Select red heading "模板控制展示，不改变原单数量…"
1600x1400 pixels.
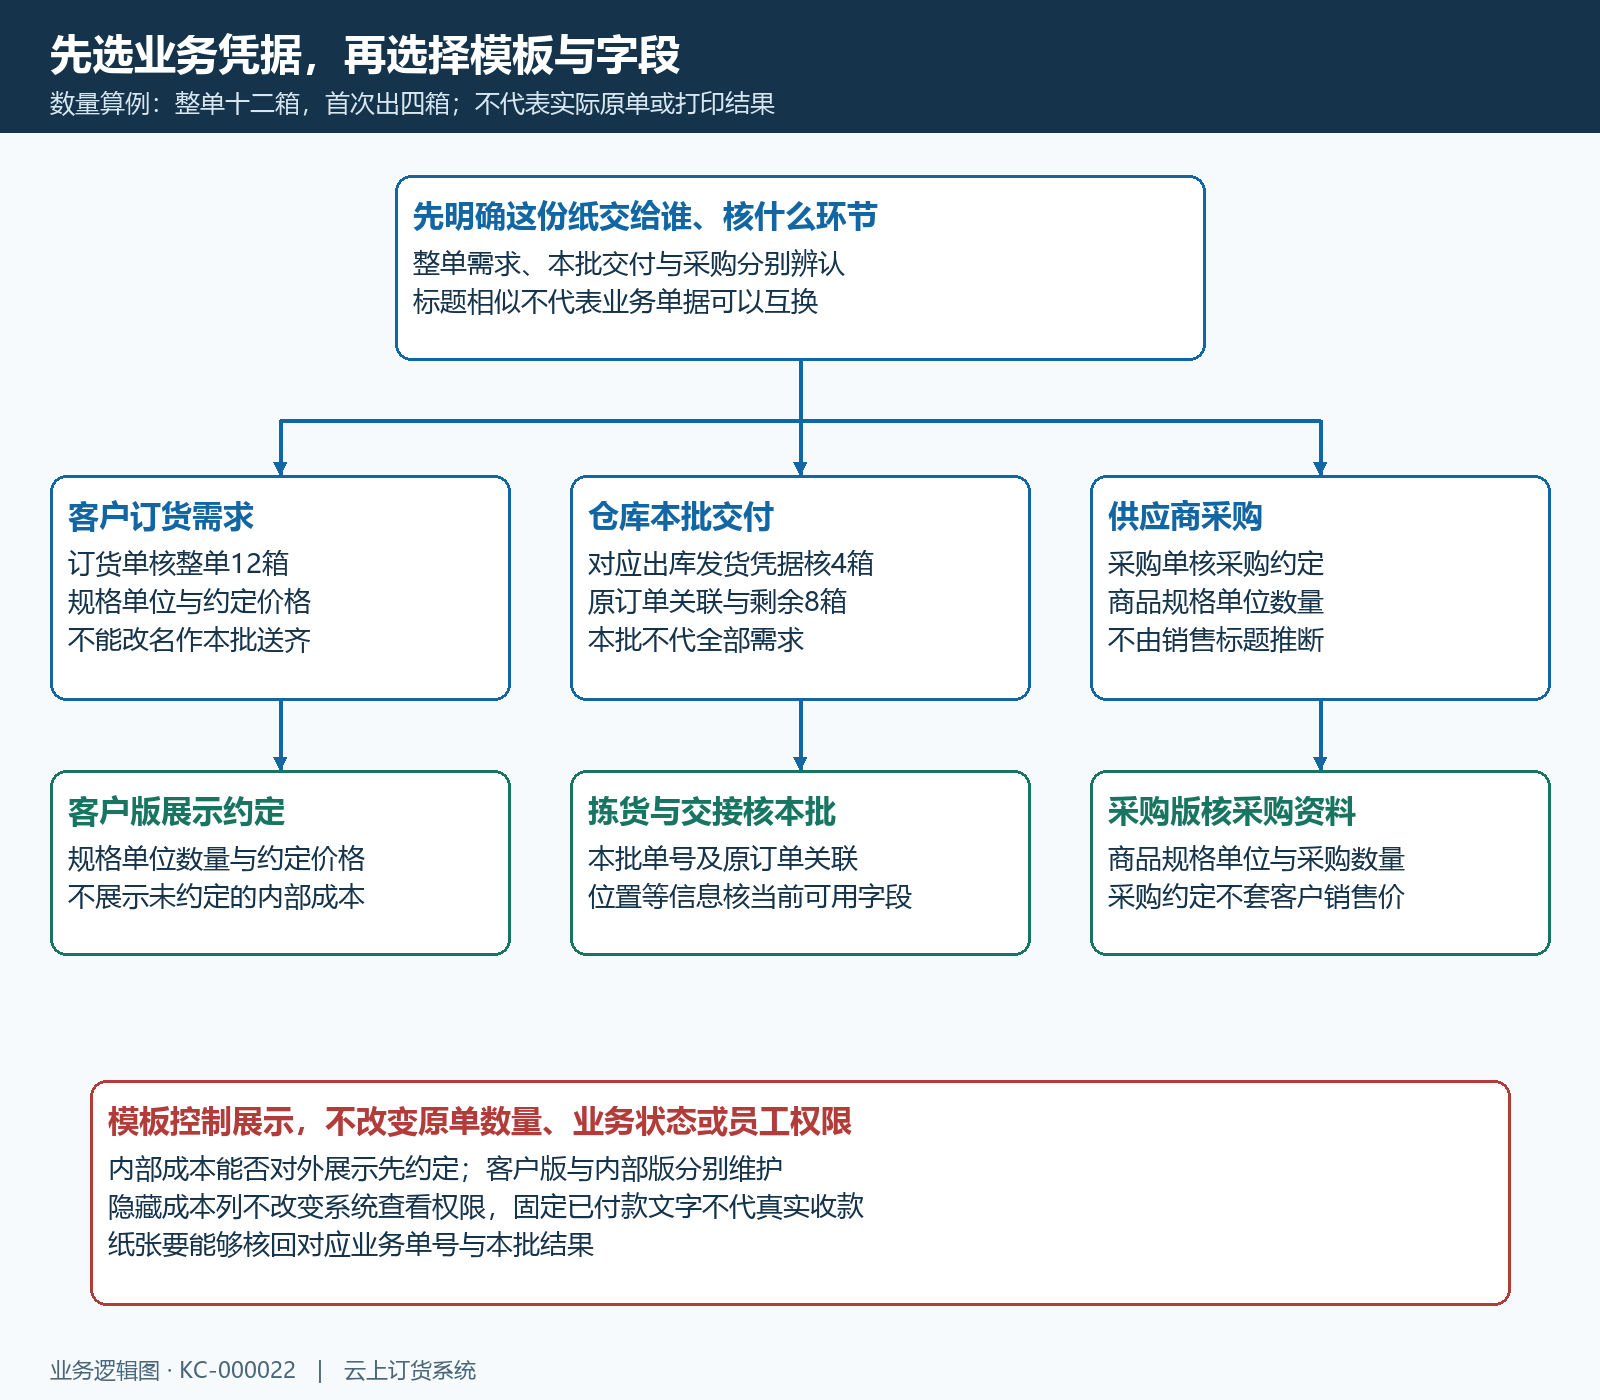point(480,1121)
